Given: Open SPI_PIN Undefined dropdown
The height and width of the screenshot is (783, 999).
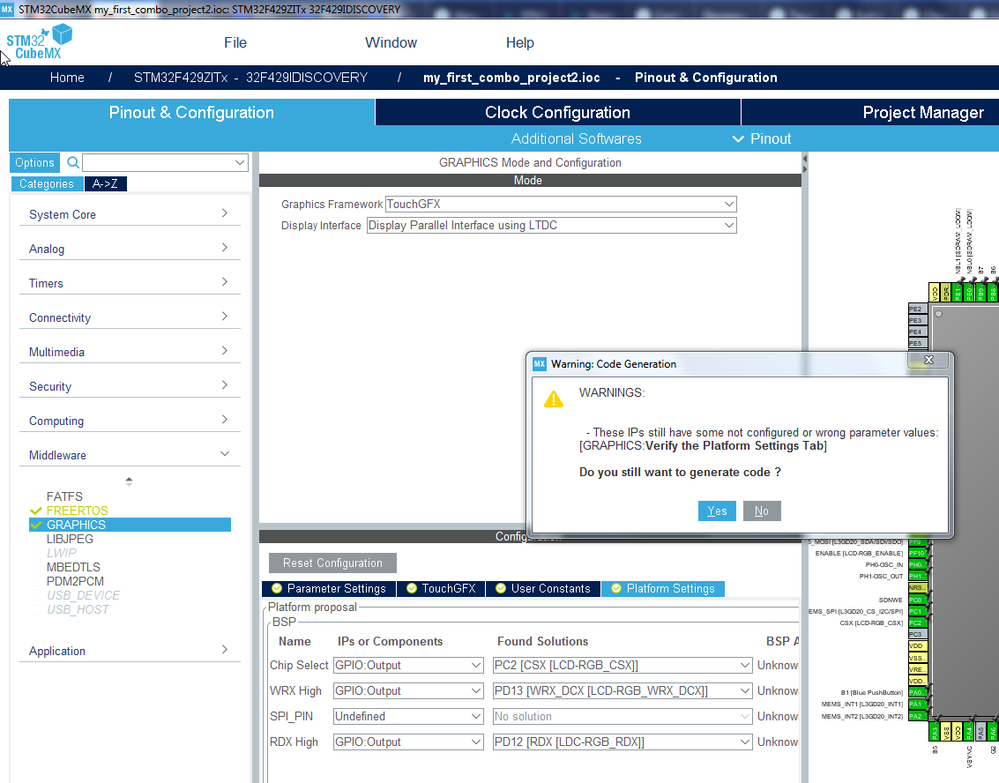Looking at the screenshot, I should pos(408,716).
